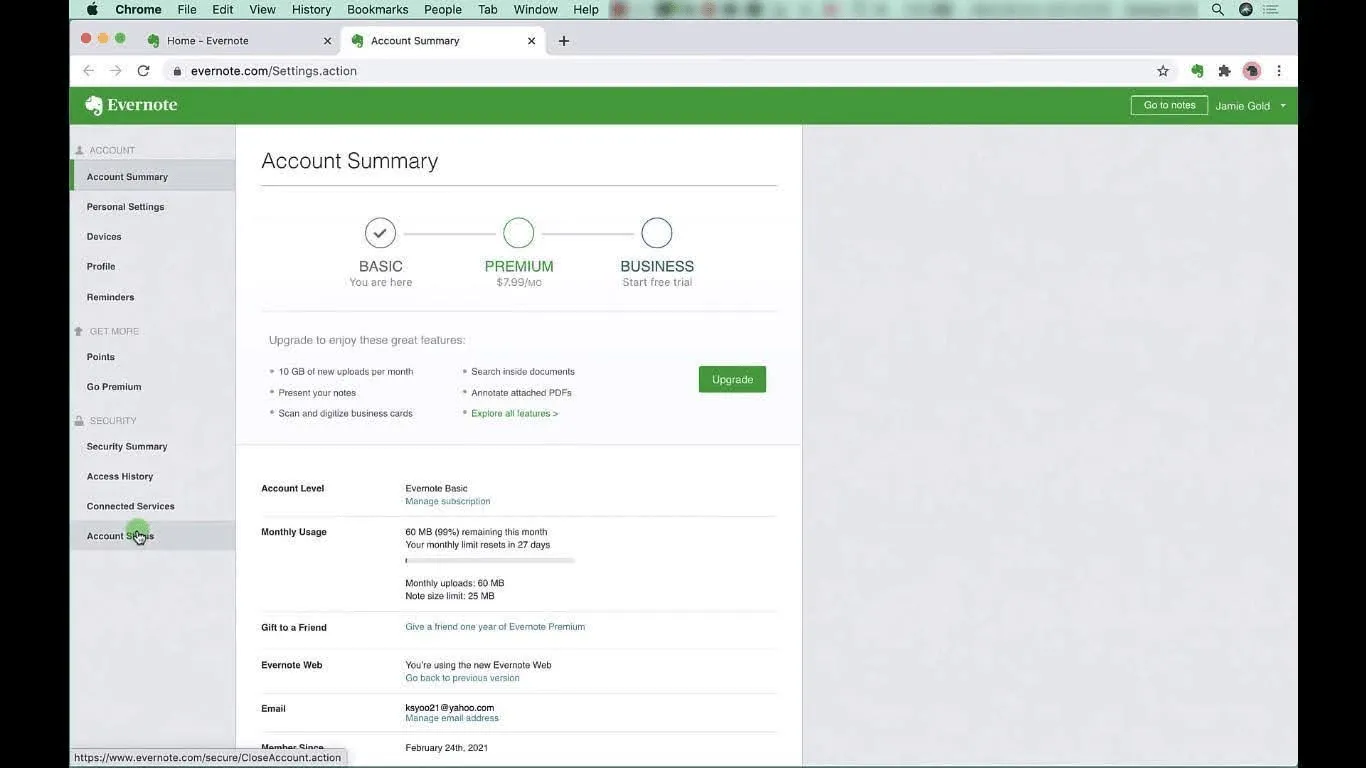This screenshot has width=1366, height=768.
Task: Open a new tab with plus icon
Action: [564, 41]
